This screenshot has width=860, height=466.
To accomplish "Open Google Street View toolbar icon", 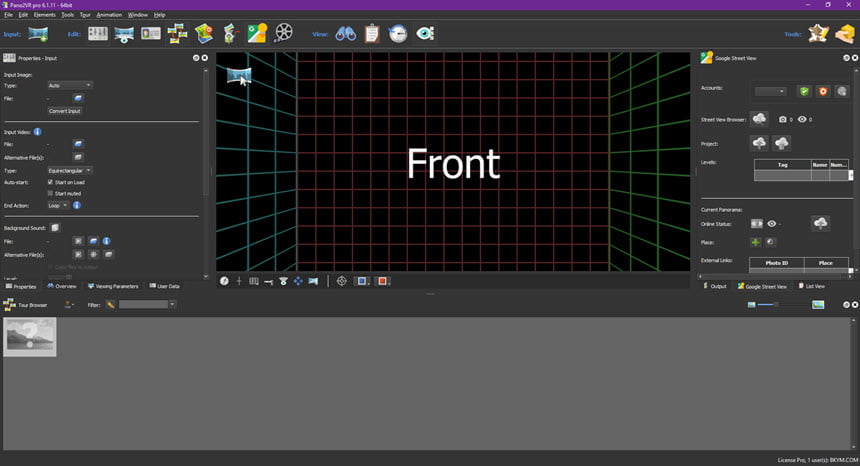I will (x=257, y=33).
